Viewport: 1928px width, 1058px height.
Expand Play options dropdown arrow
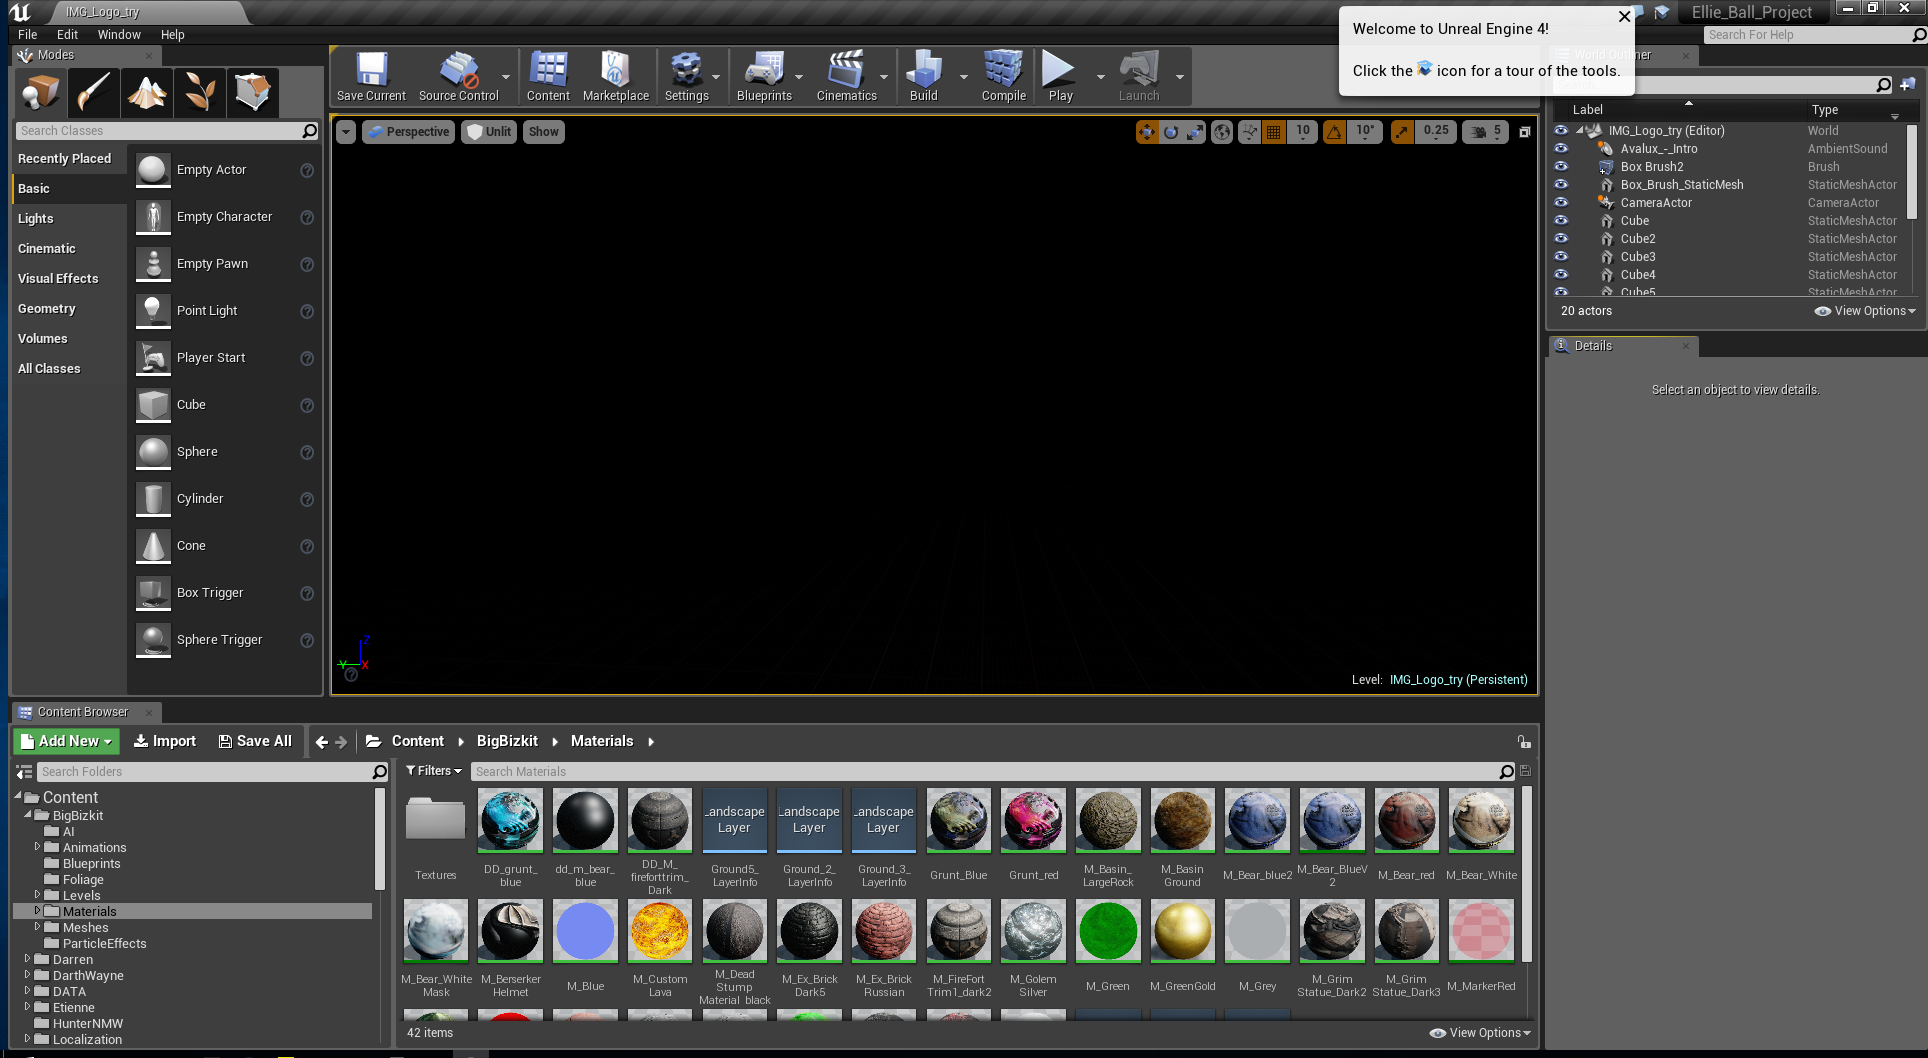click(1100, 77)
